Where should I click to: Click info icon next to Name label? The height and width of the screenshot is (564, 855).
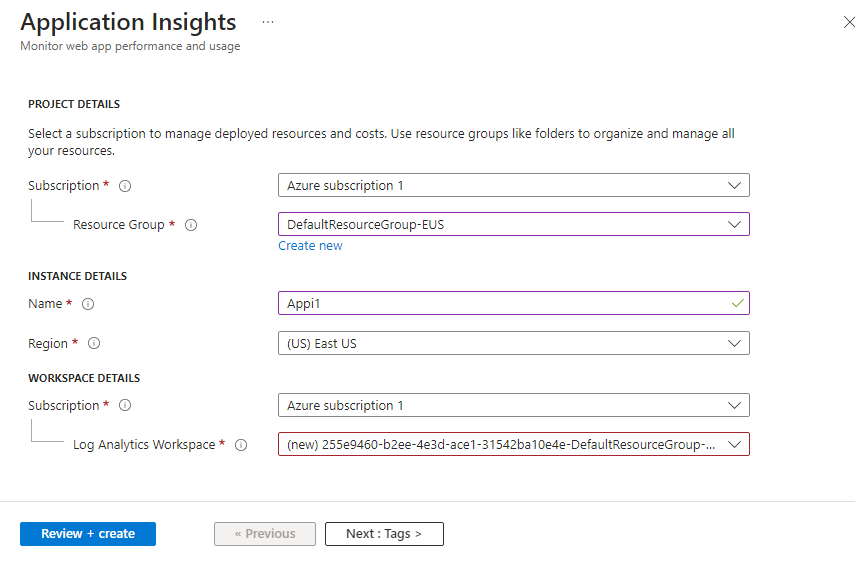click(88, 304)
